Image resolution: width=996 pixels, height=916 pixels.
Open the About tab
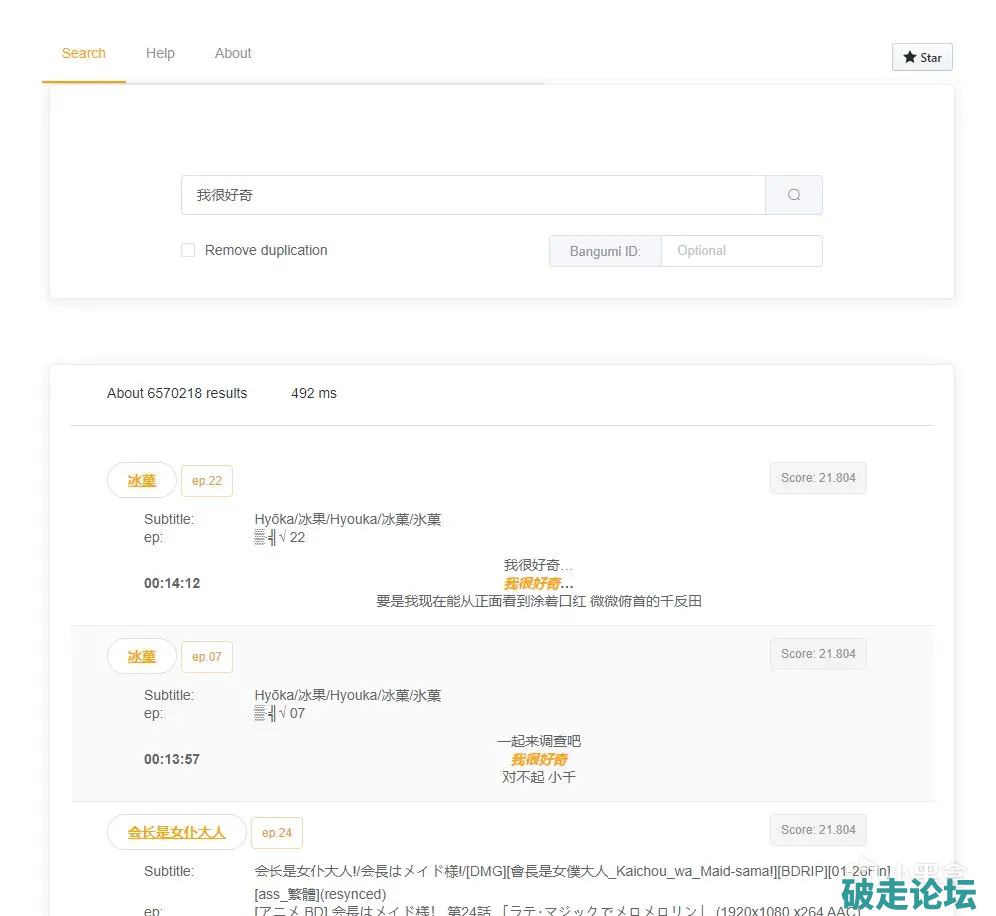point(233,53)
